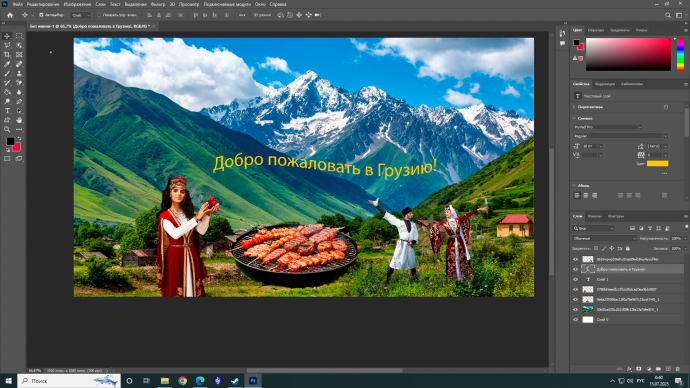
Task: Open the Файл menu
Action: (18, 4)
